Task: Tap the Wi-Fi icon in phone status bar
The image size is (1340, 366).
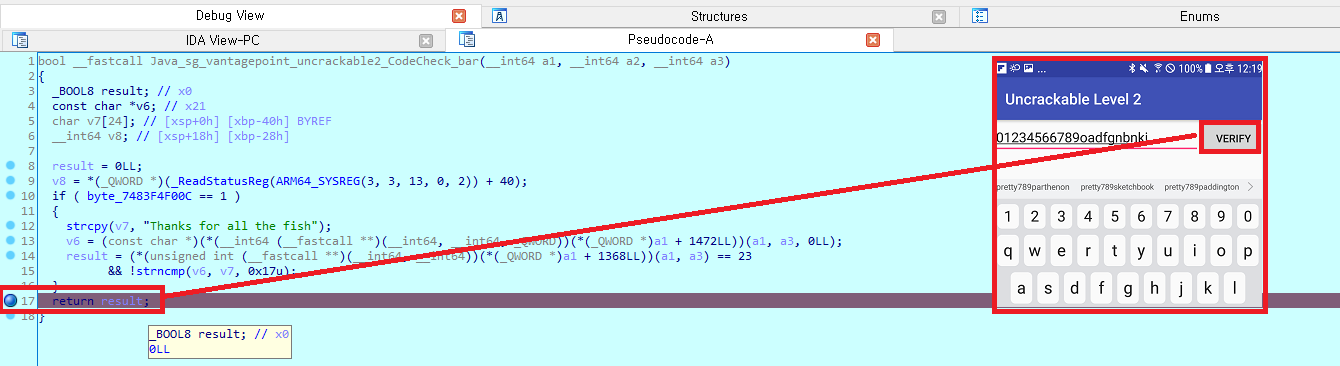Action: (1158, 69)
